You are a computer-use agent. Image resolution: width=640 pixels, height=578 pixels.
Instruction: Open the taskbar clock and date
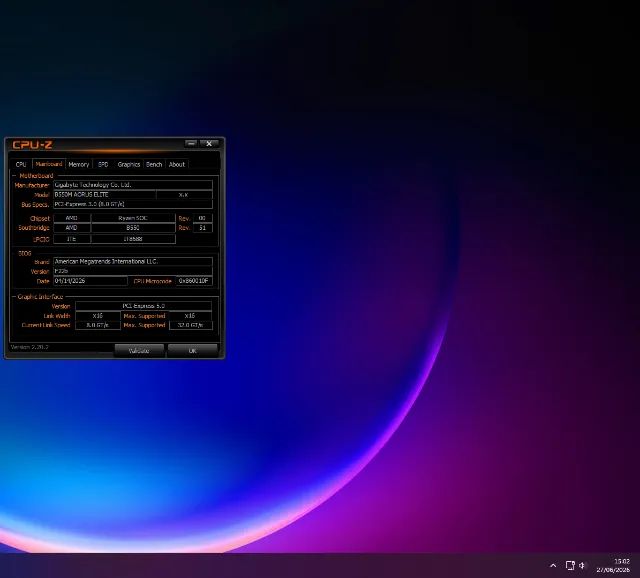tap(613, 566)
